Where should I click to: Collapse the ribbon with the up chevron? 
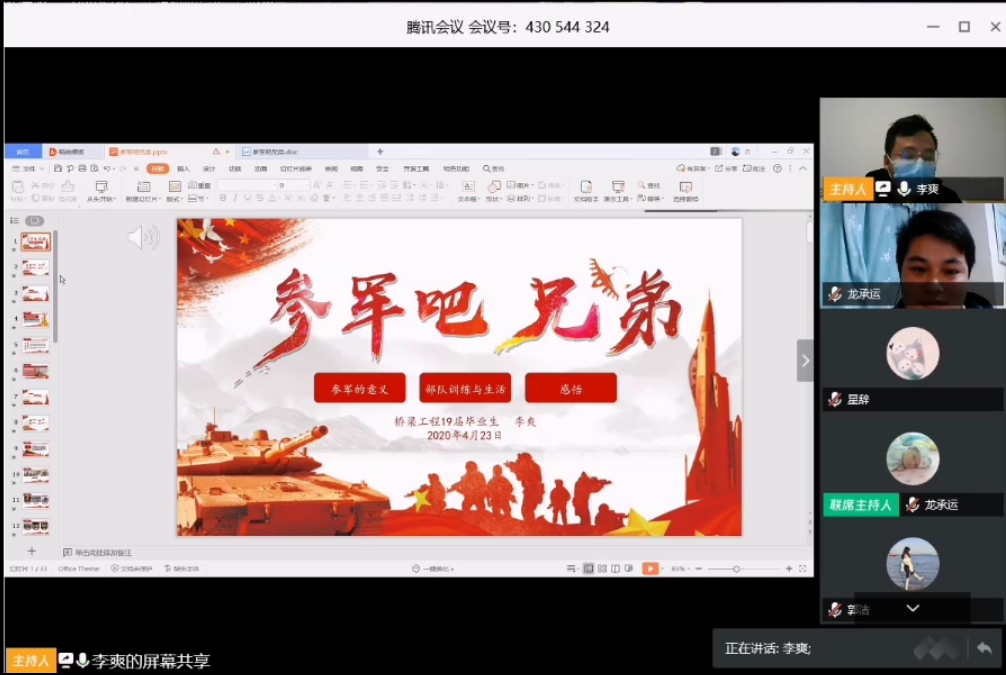click(802, 169)
